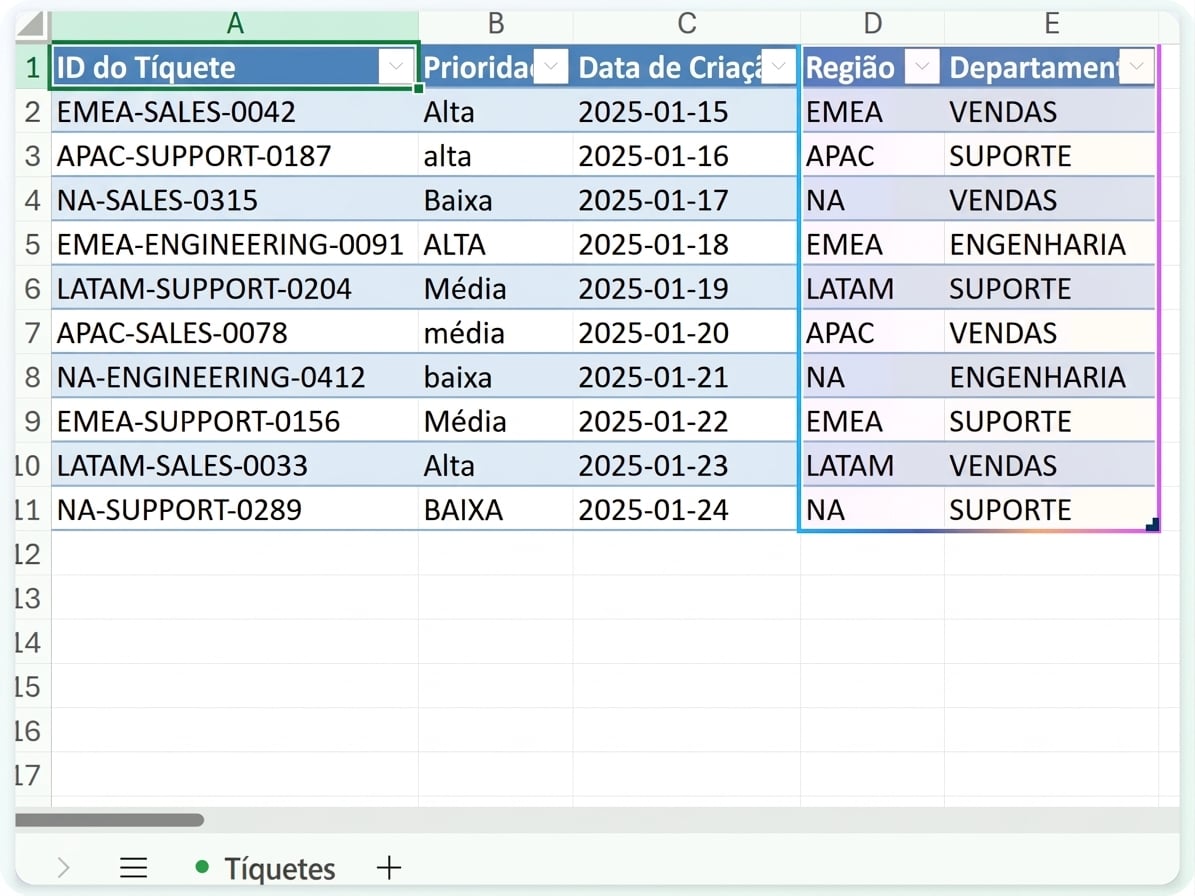Select column A header
Viewport: 1195px width, 896px height.
(x=235, y=24)
